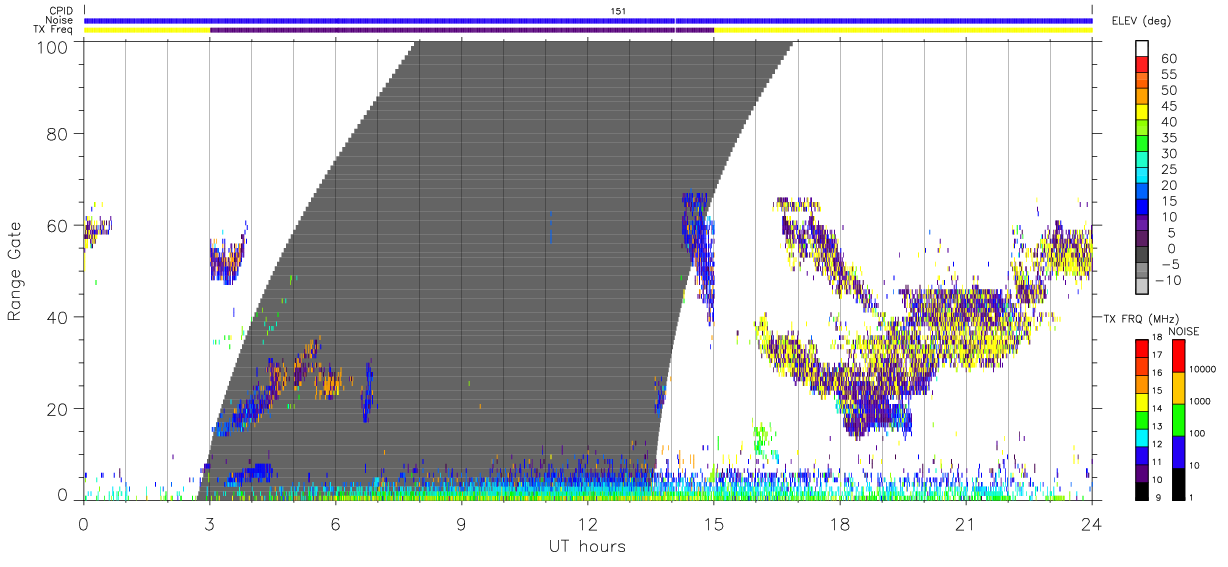1228x567 pixels.
Task: Click the x-axis tick label '21'
Action: click(x=965, y=524)
